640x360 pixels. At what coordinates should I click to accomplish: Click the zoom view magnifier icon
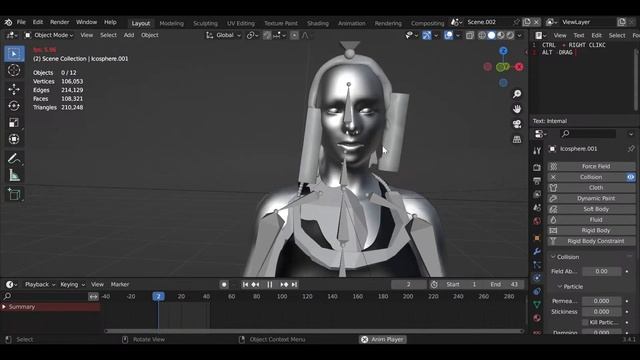[517, 94]
